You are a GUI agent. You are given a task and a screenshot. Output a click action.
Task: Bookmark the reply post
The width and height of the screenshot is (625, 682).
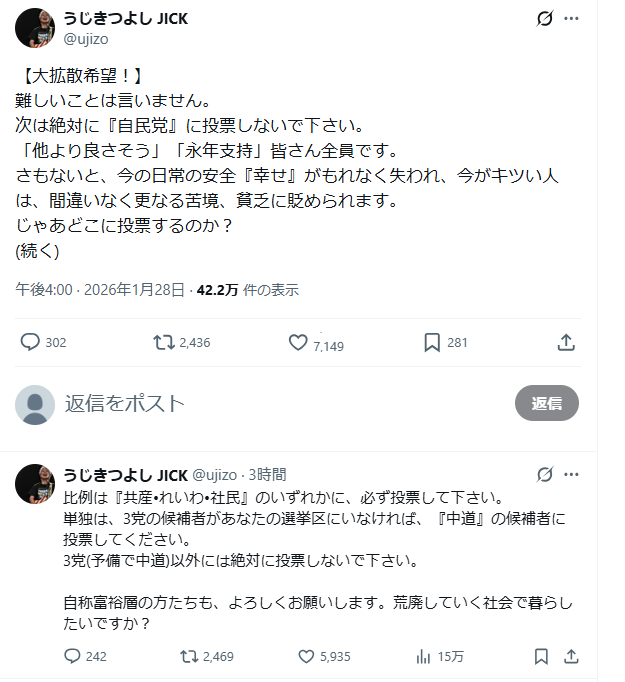[541, 656]
